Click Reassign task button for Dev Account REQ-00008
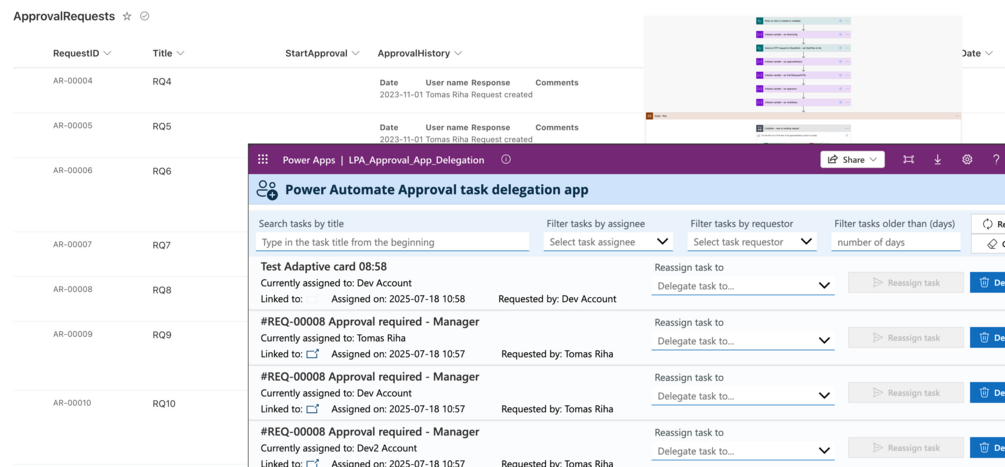 [x=906, y=393]
